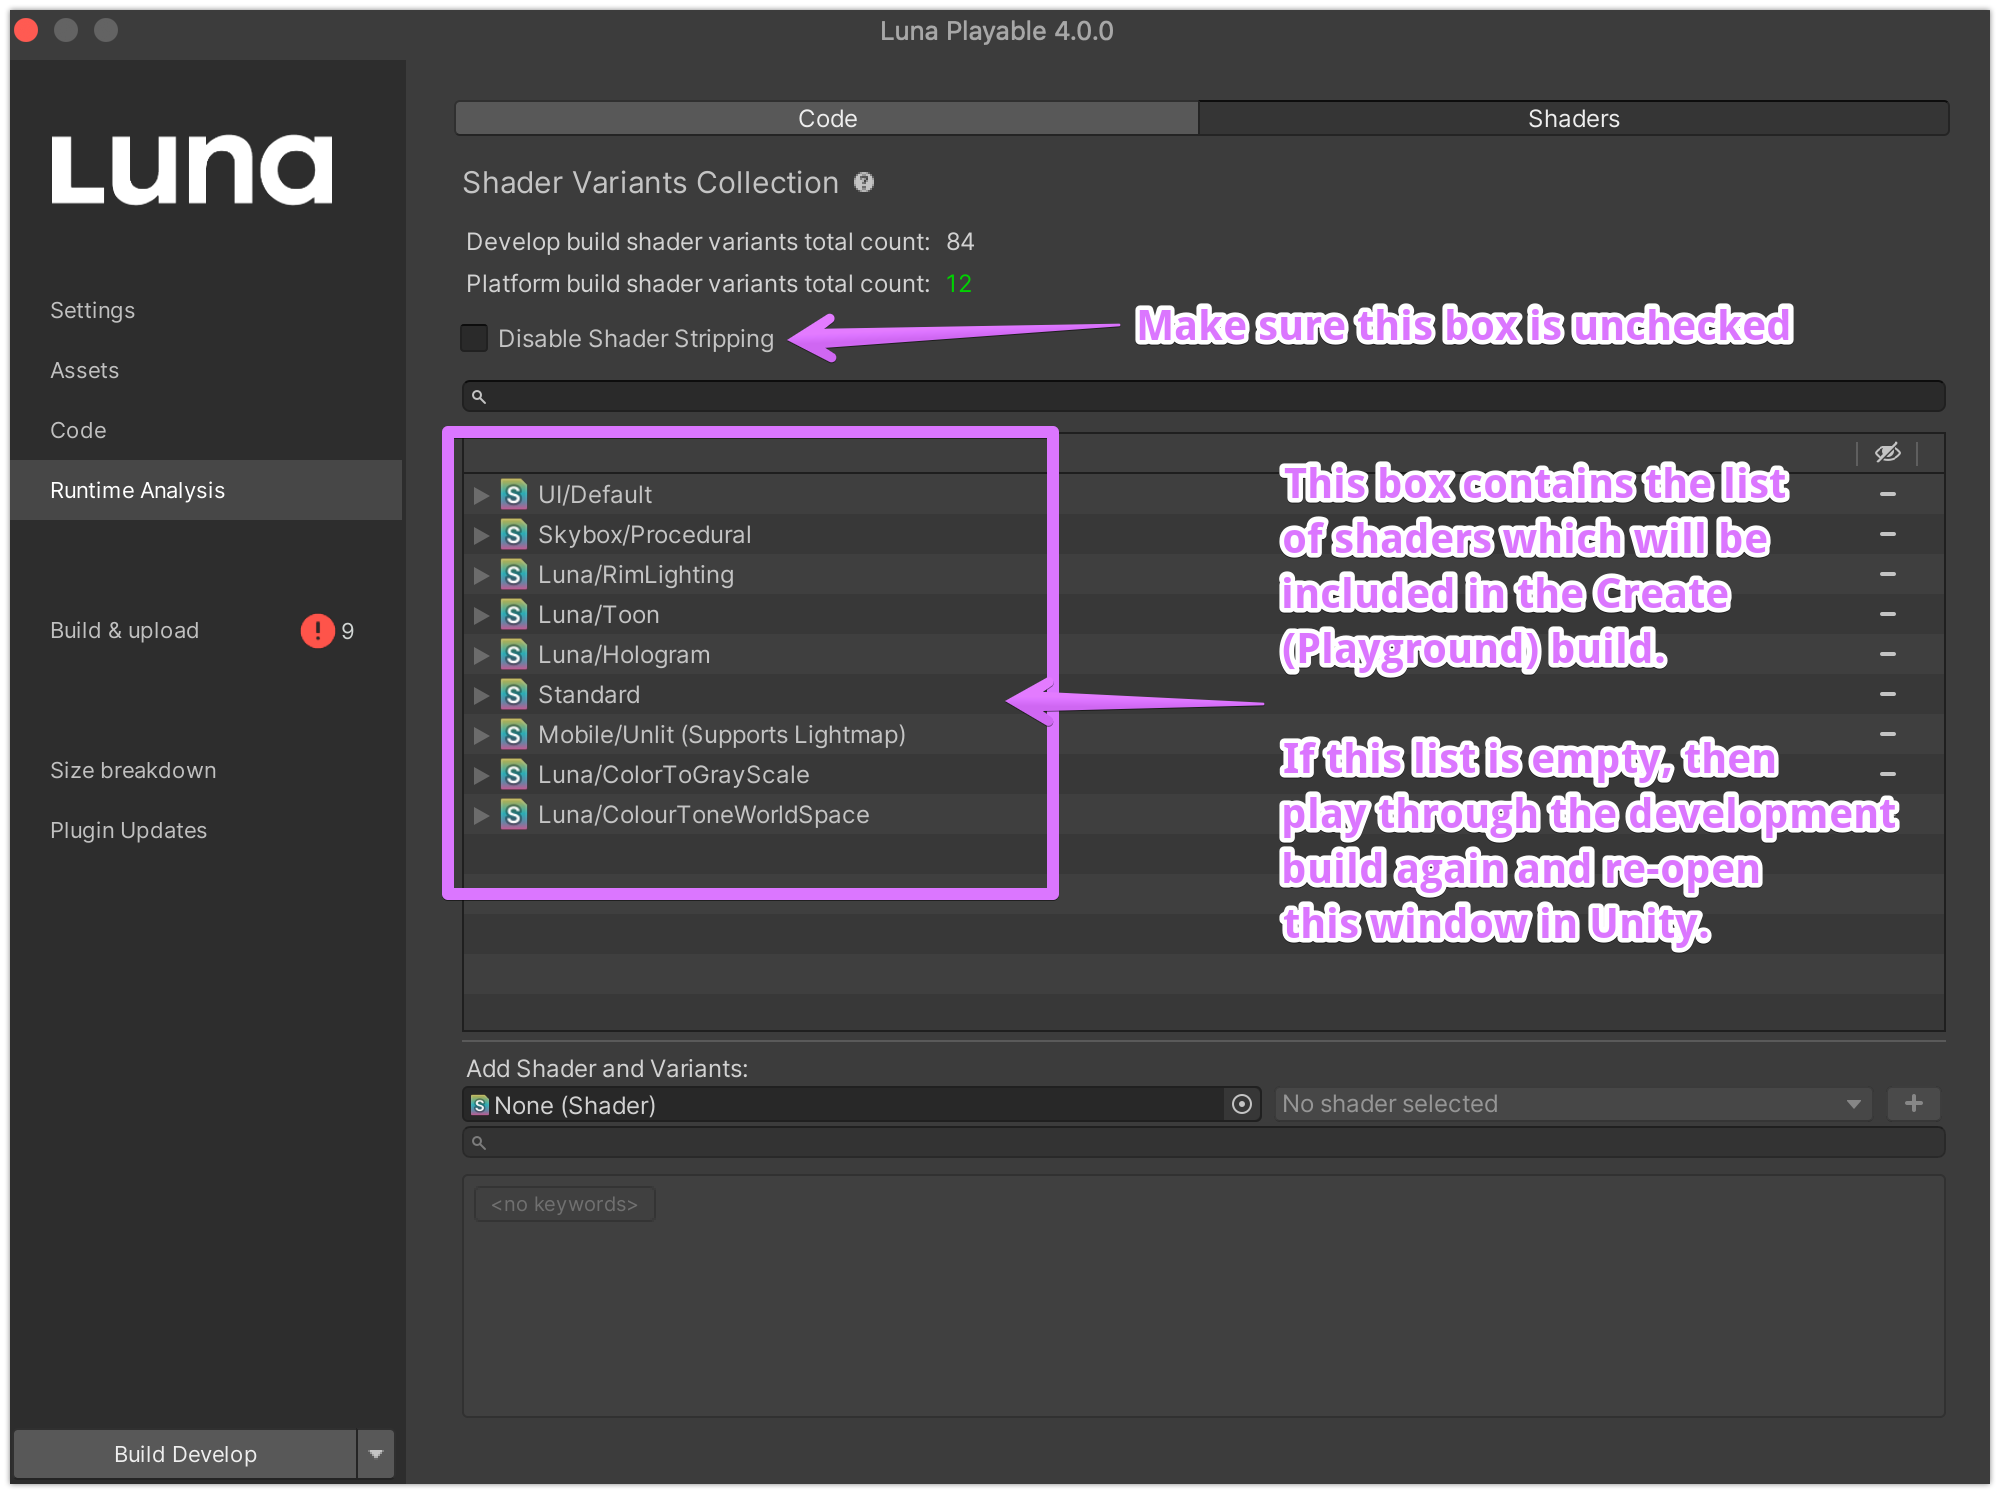2000x1494 pixels.
Task: Click the shader list search field
Action: click(1203, 396)
